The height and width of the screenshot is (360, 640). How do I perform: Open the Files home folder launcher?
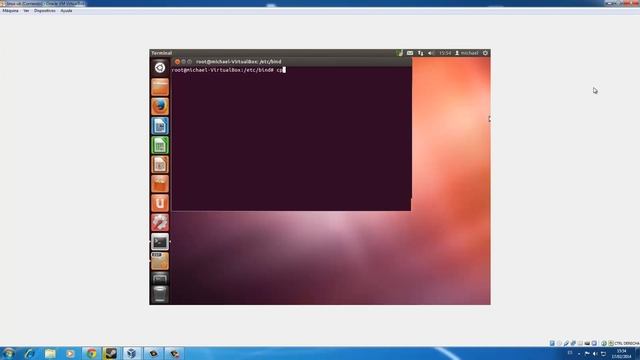pos(160,87)
